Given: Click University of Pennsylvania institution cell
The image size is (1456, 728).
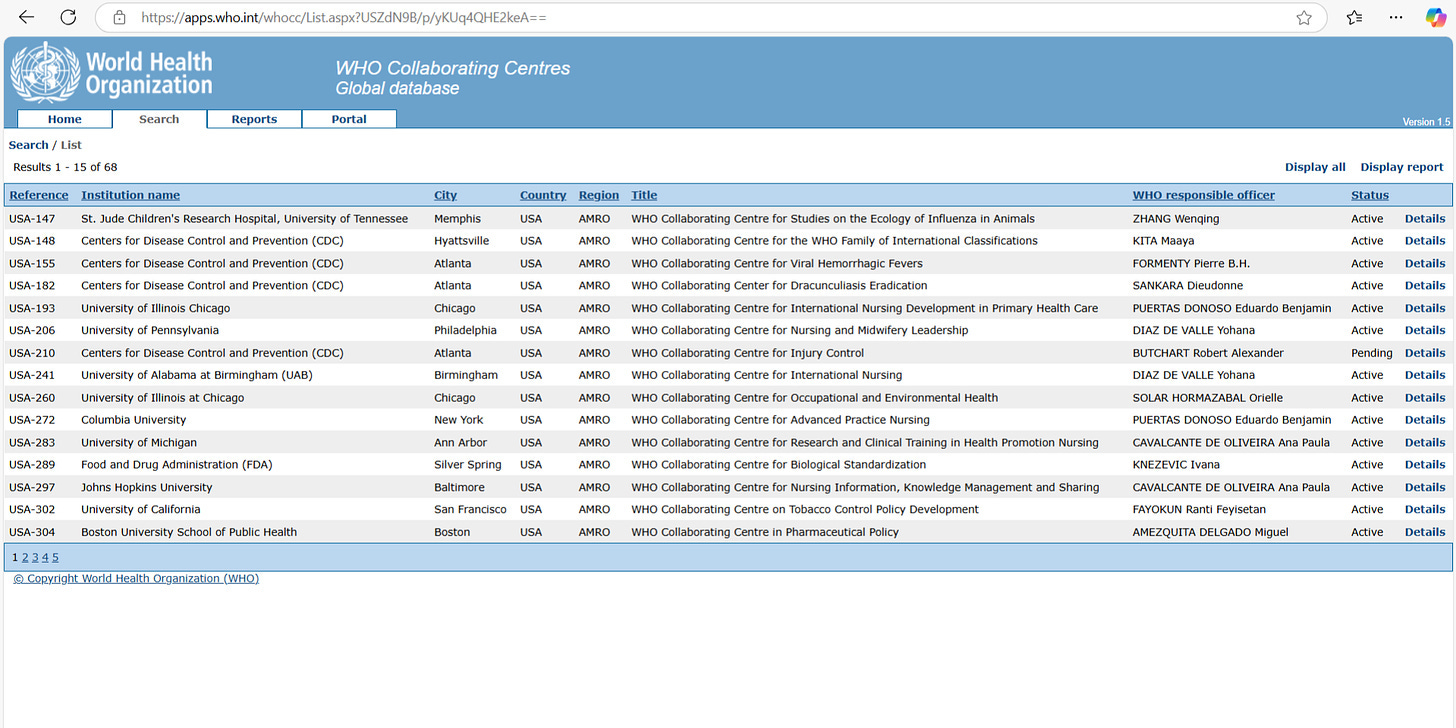Looking at the screenshot, I should [150, 331].
